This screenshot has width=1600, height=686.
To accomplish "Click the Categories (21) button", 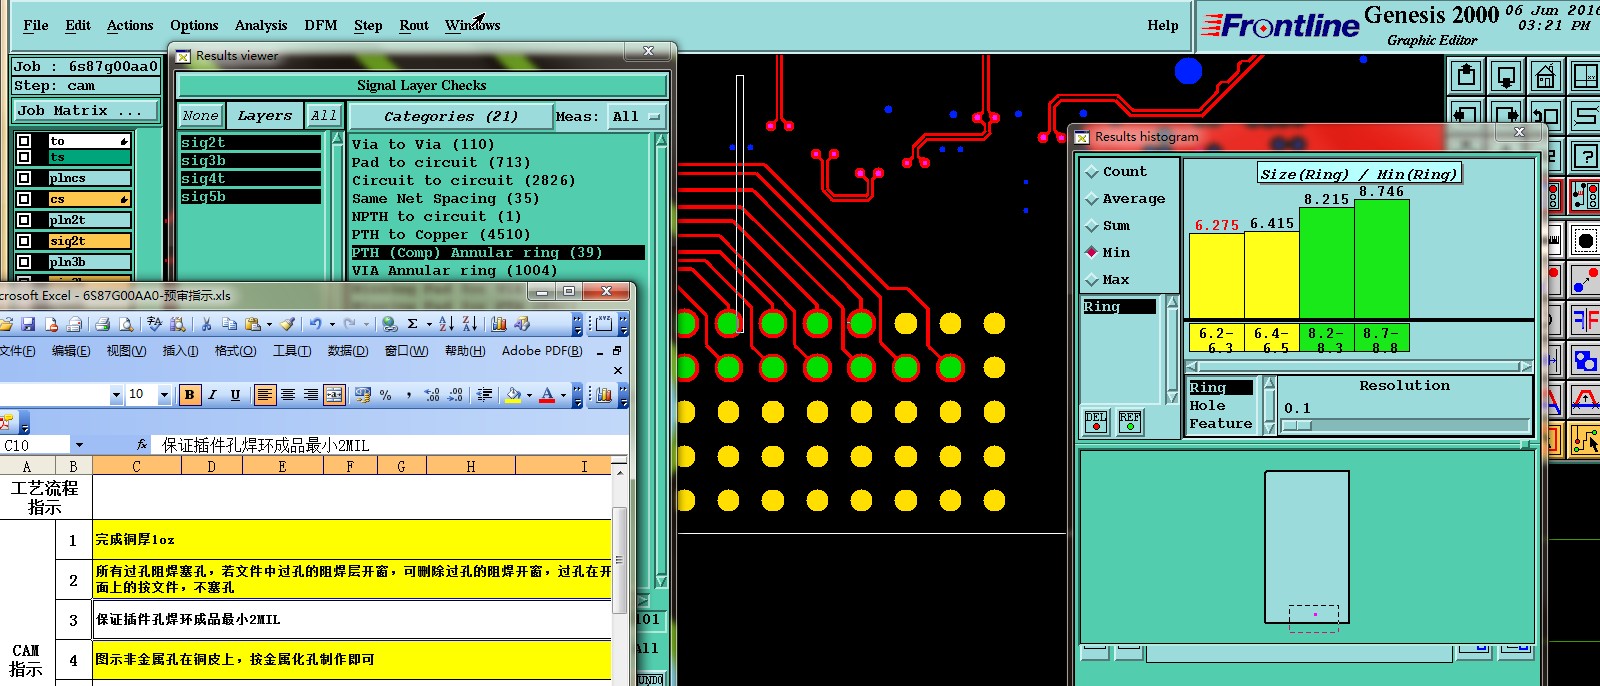I will [x=450, y=117].
